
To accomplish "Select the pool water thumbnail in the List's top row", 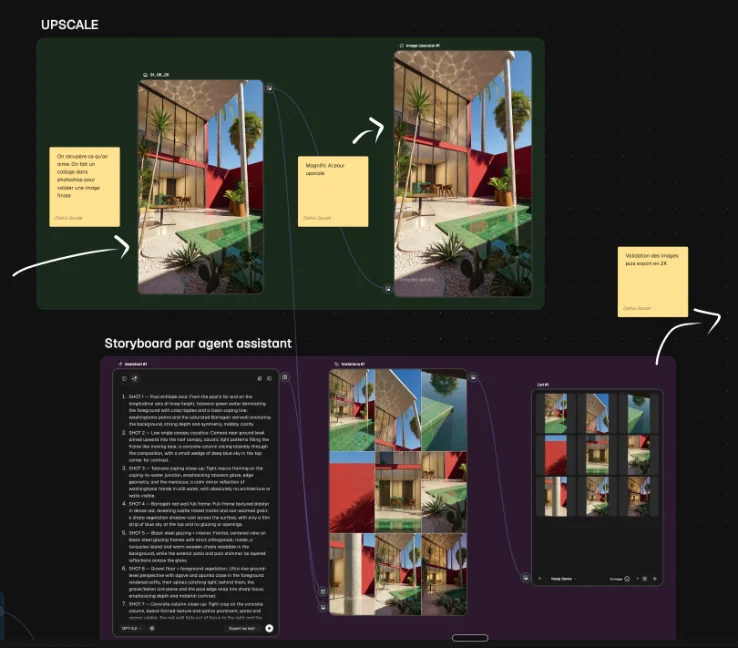I will click(638, 414).
